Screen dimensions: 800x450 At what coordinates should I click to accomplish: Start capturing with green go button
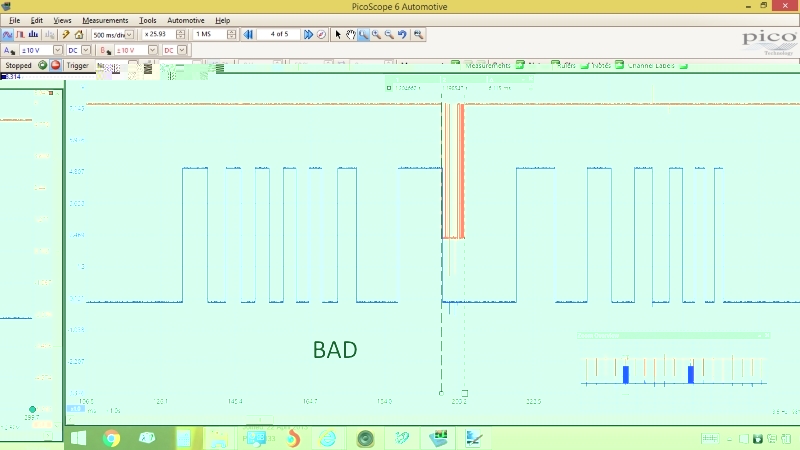point(42,65)
